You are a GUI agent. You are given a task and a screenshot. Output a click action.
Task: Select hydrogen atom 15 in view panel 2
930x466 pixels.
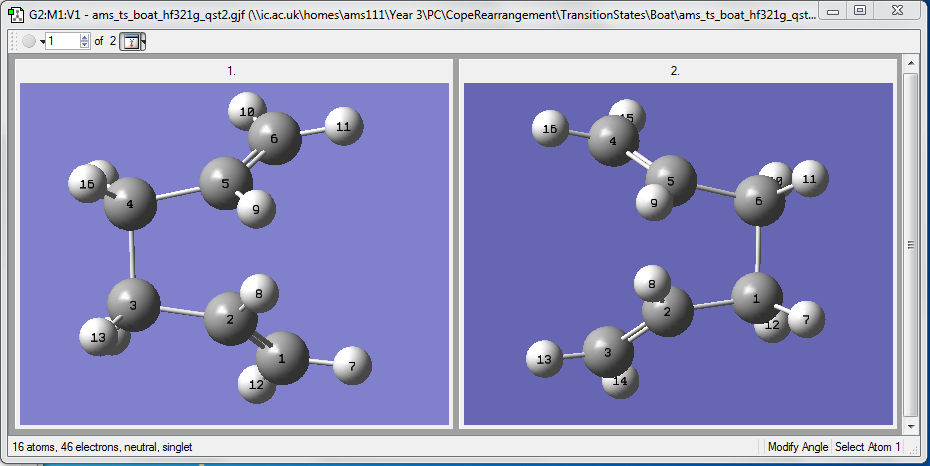628,115
